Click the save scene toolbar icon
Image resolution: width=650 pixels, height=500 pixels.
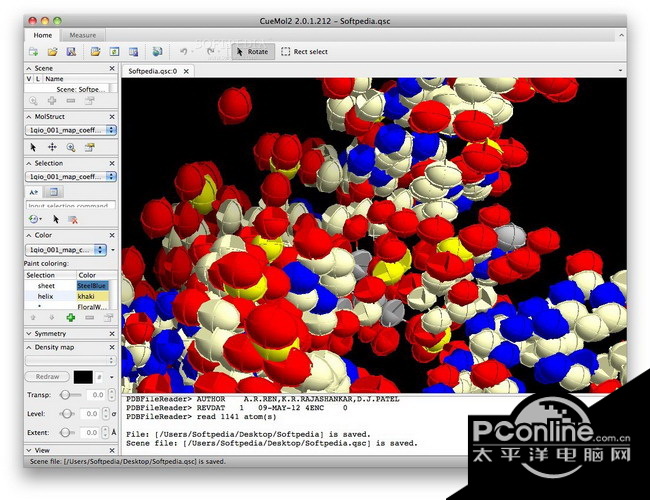[x=70, y=51]
